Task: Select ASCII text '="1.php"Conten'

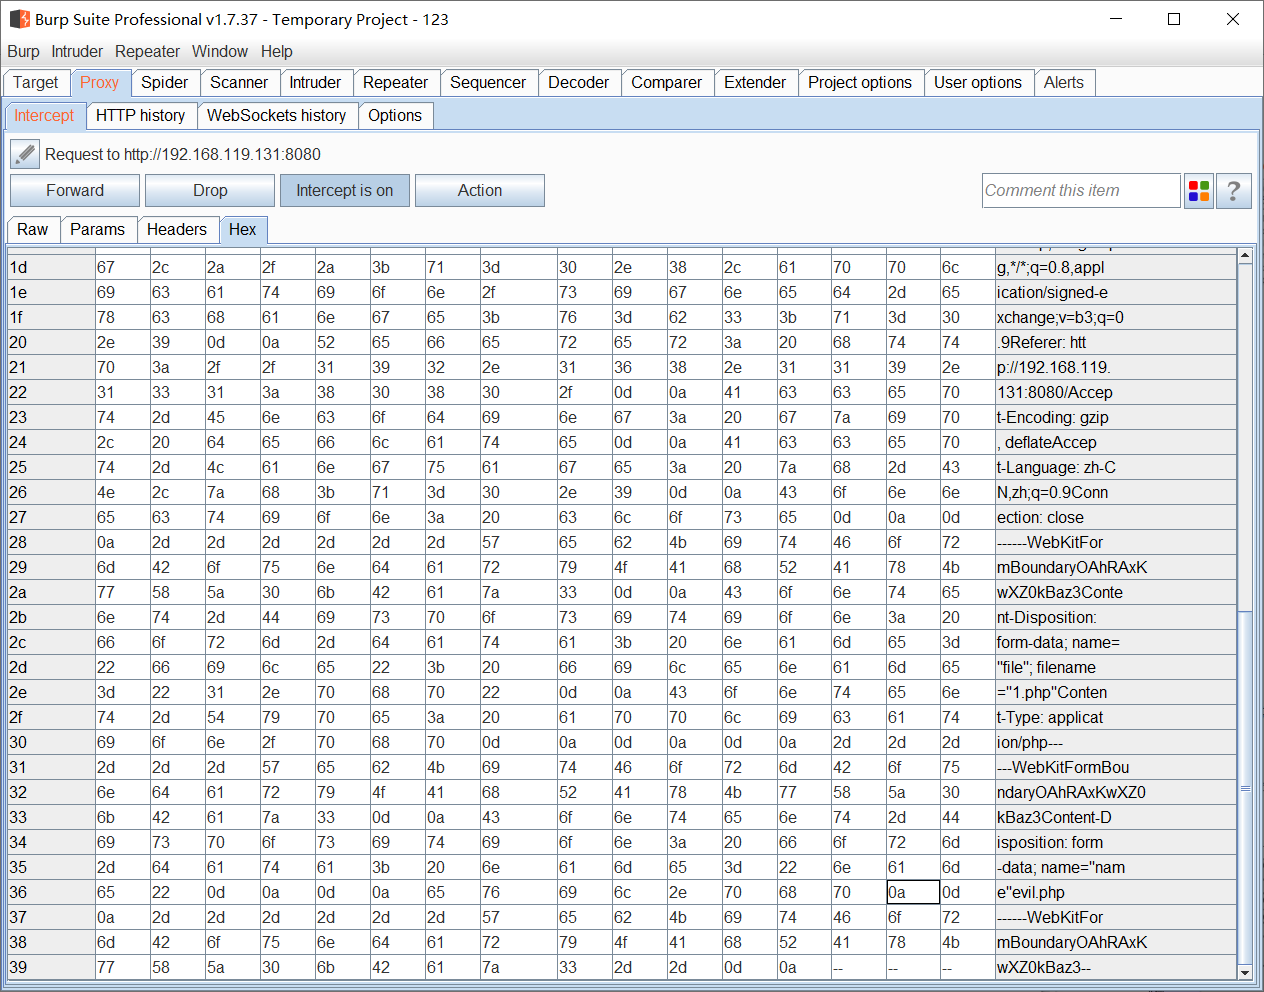Action: click(1052, 692)
